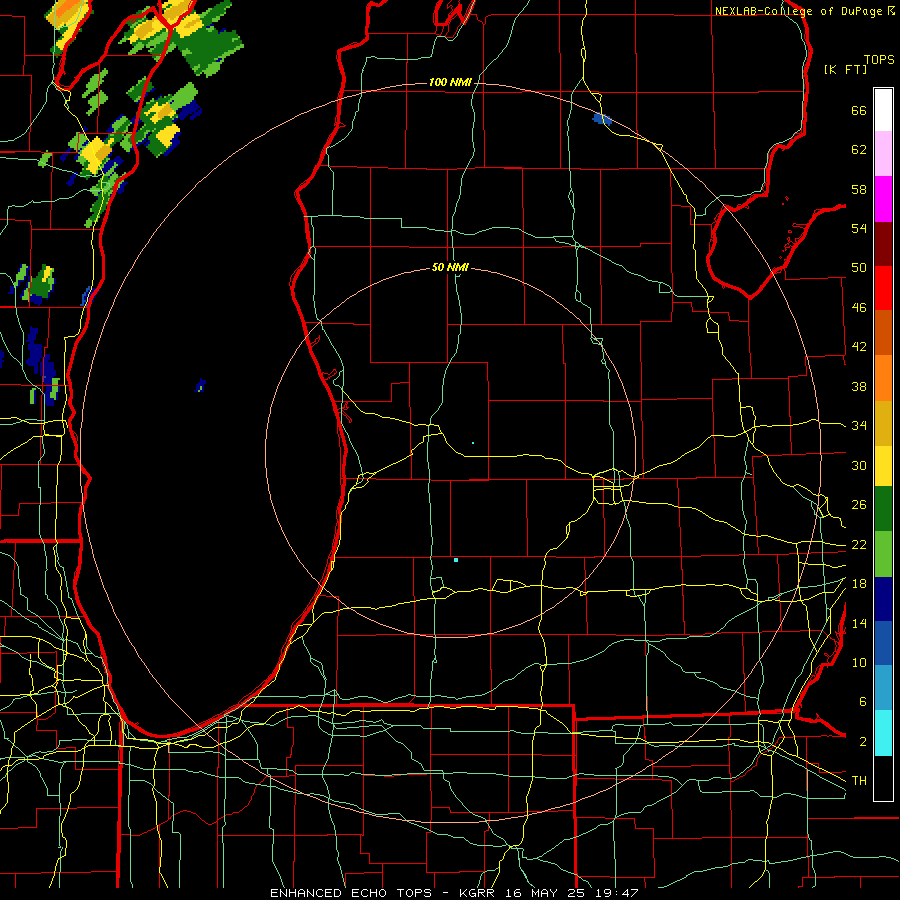Click the legend value 34
Image resolution: width=900 pixels, height=900 pixels.
859,426
